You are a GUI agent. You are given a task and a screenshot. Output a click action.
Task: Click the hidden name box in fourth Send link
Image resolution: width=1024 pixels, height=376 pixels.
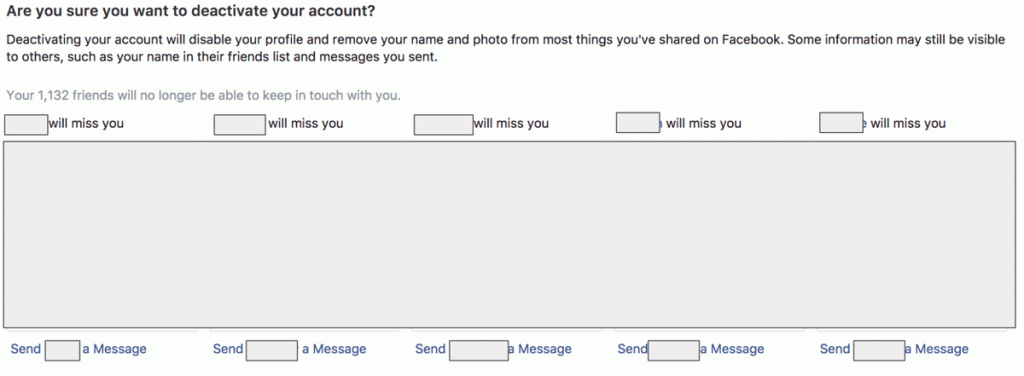[x=674, y=351]
